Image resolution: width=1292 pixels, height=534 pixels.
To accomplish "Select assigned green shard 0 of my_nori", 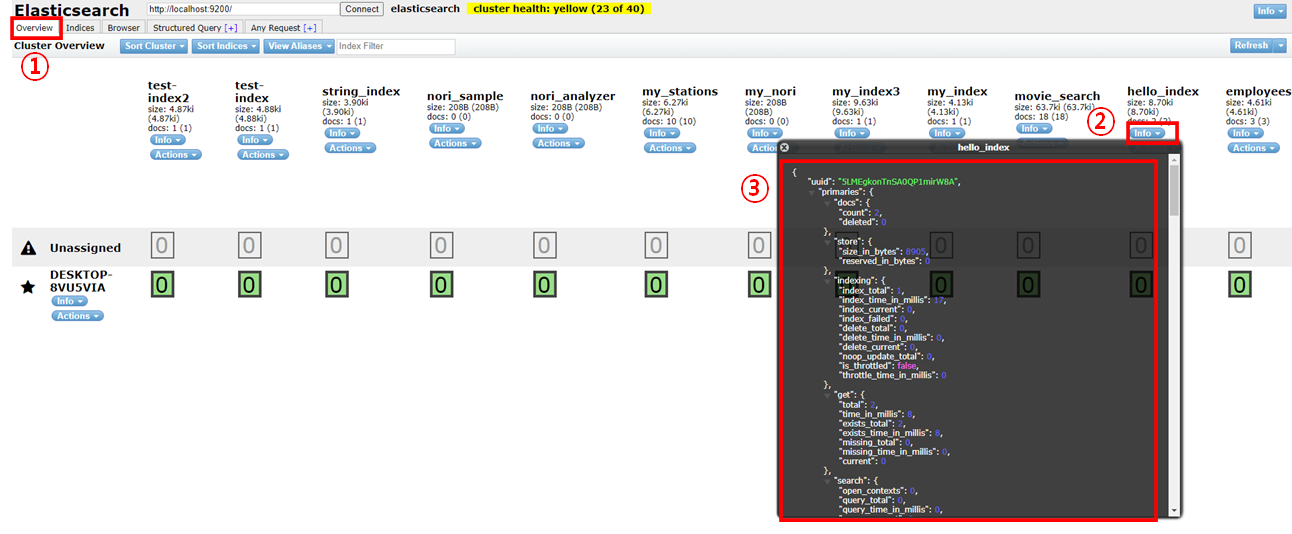I will [x=760, y=285].
